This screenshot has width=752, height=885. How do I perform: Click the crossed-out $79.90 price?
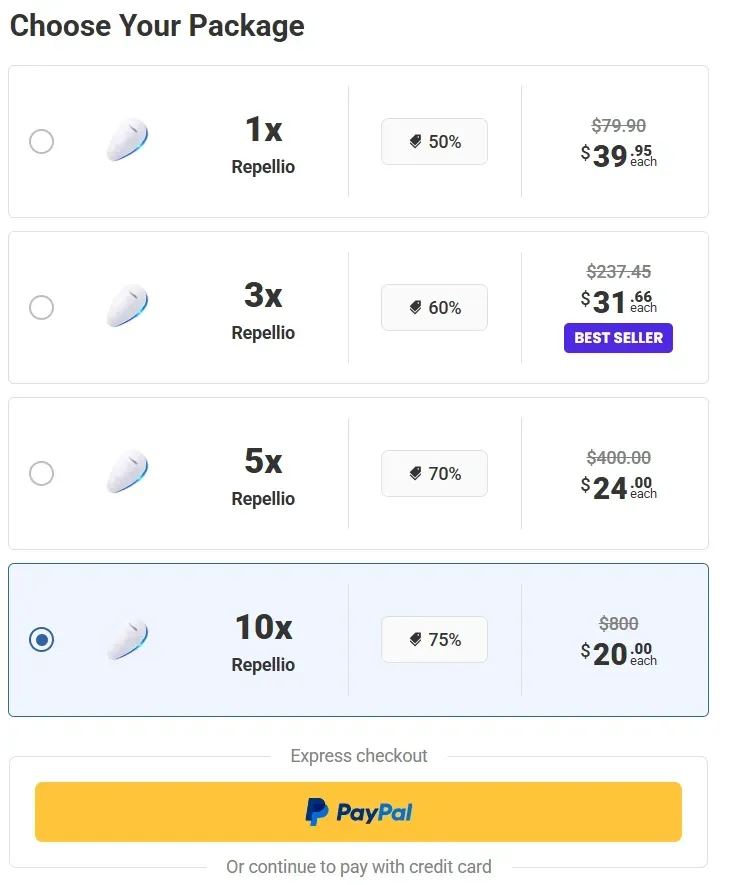click(616, 125)
